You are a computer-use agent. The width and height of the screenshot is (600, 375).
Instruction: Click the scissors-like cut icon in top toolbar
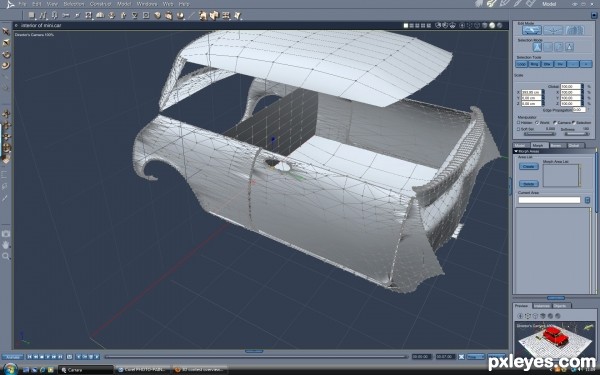pos(65,15)
